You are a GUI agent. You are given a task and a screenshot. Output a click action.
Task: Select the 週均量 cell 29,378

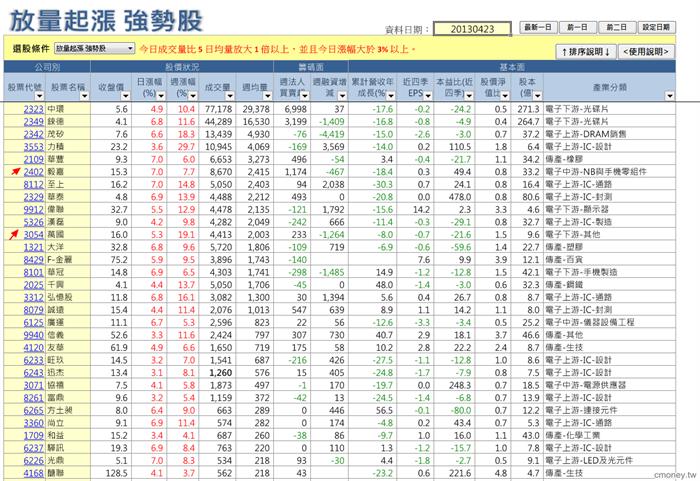point(256,109)
